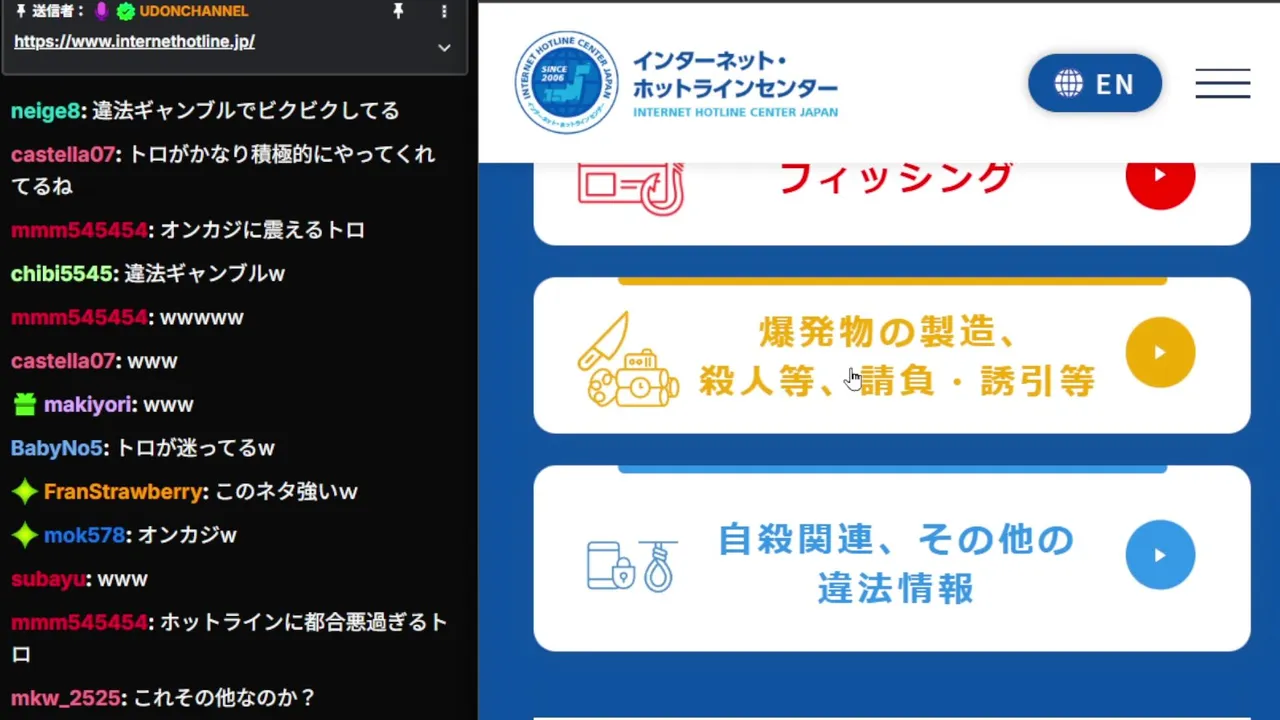Click the username mkw_2525 in chat
The height and width of the screenshot is (720, 1280).
(66, 698)
